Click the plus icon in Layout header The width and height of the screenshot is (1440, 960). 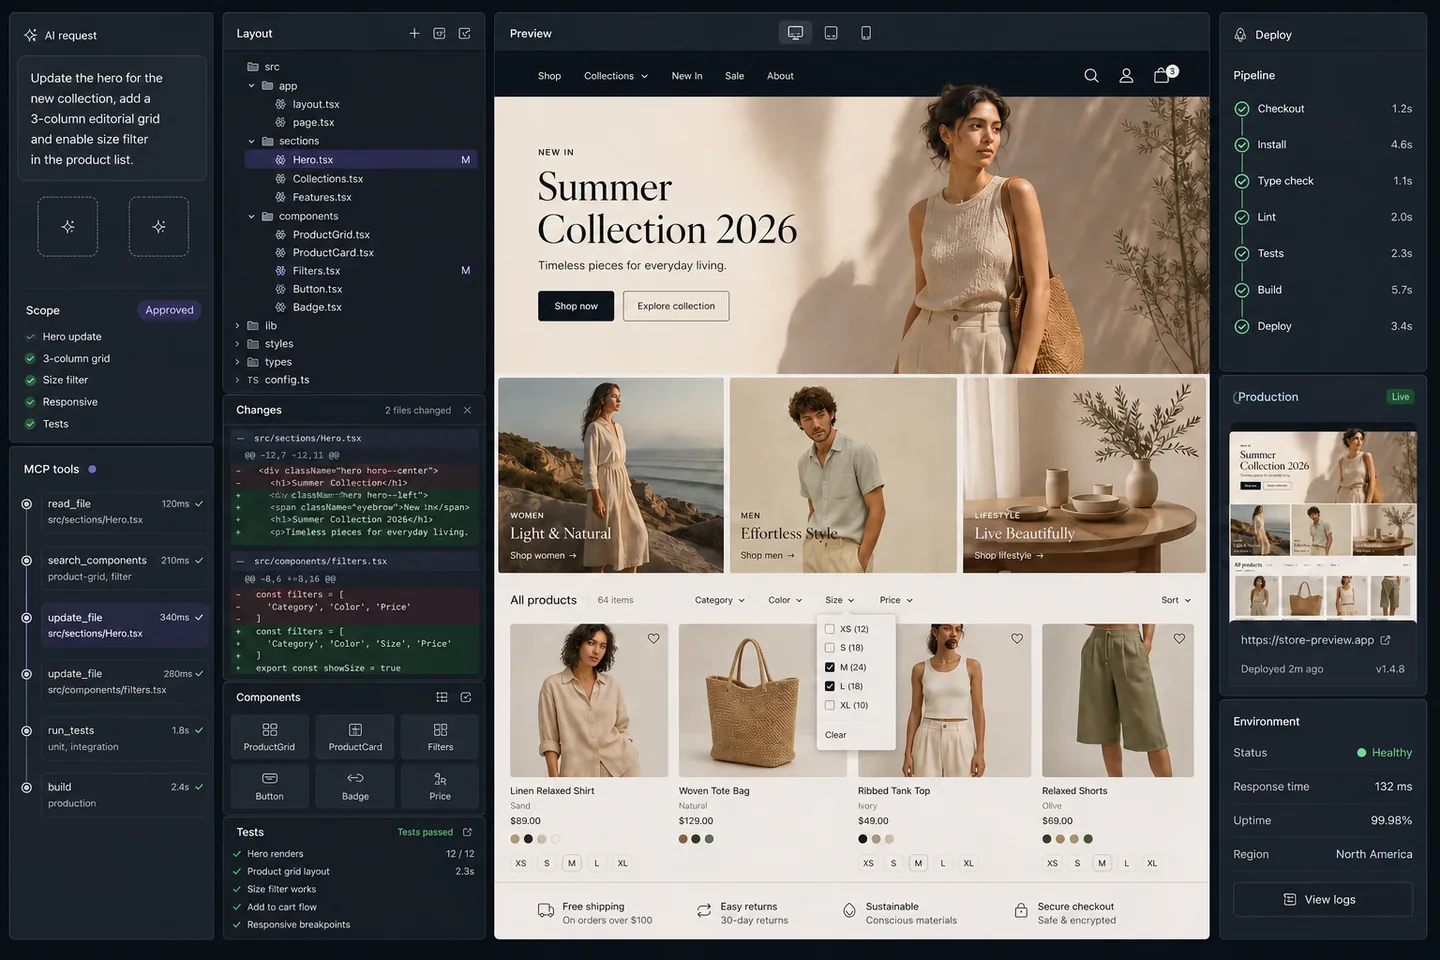[x=414, y=33]
